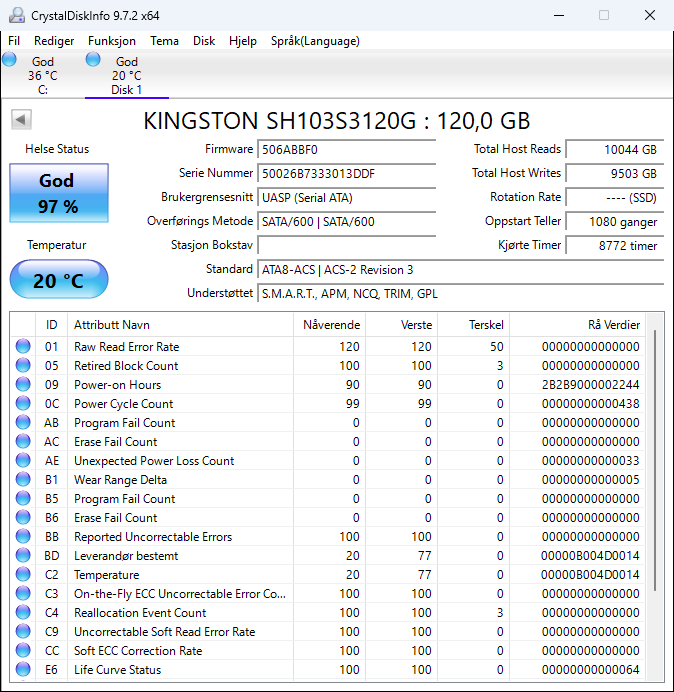Click status orb of Reallocation Event Count
The width and height of the screenshot is (674, 692).
click(23, 612)
